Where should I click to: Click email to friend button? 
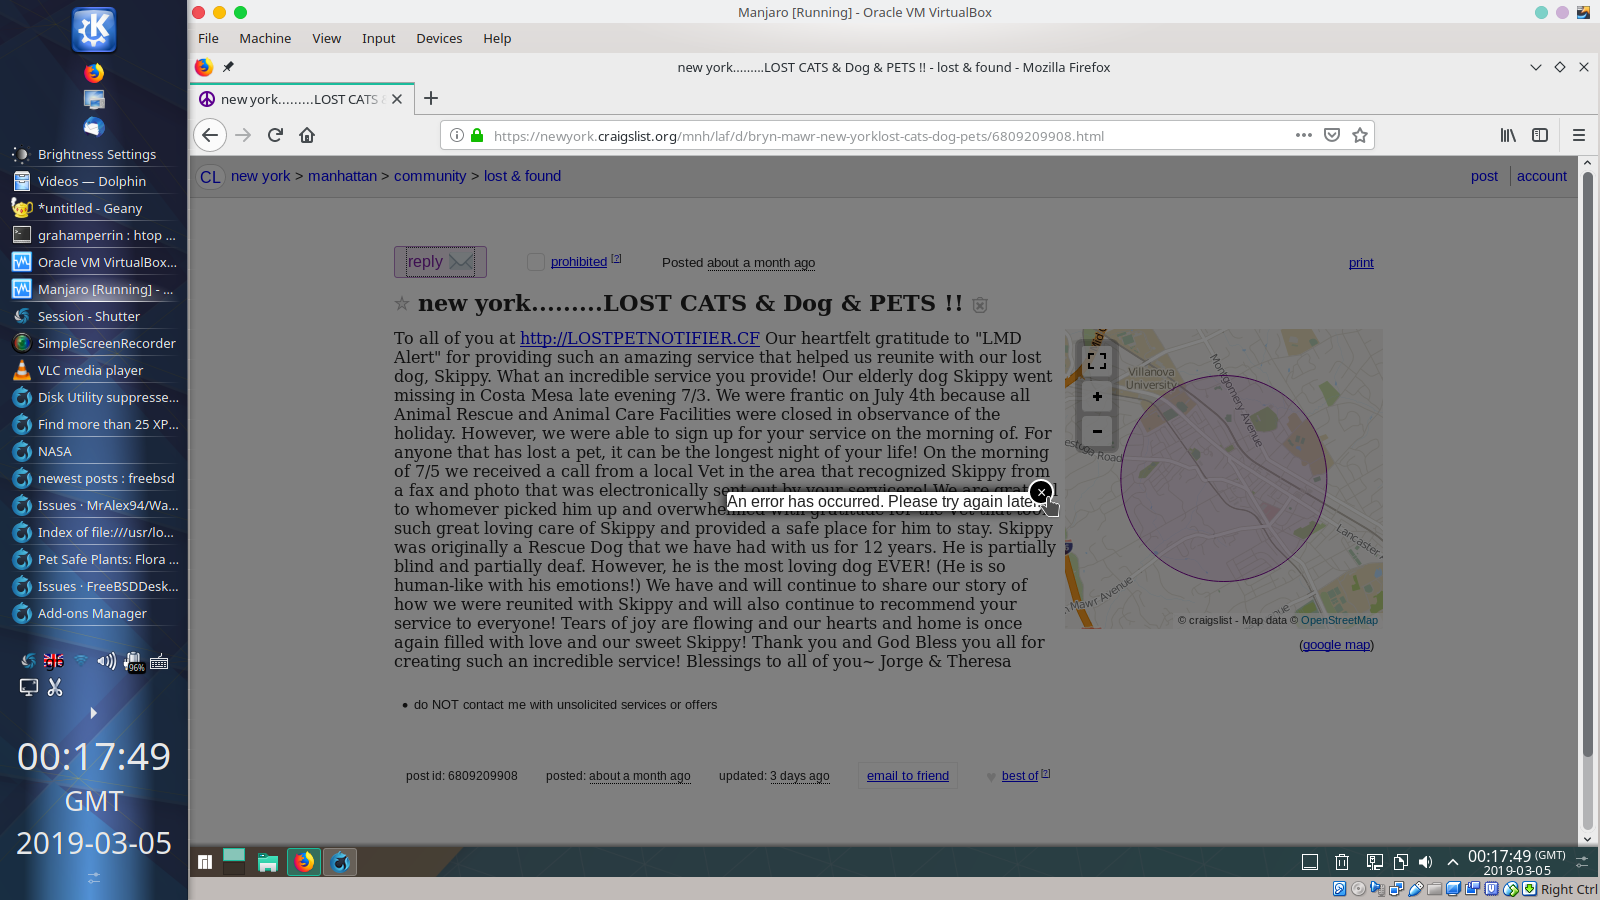(908, 776)
